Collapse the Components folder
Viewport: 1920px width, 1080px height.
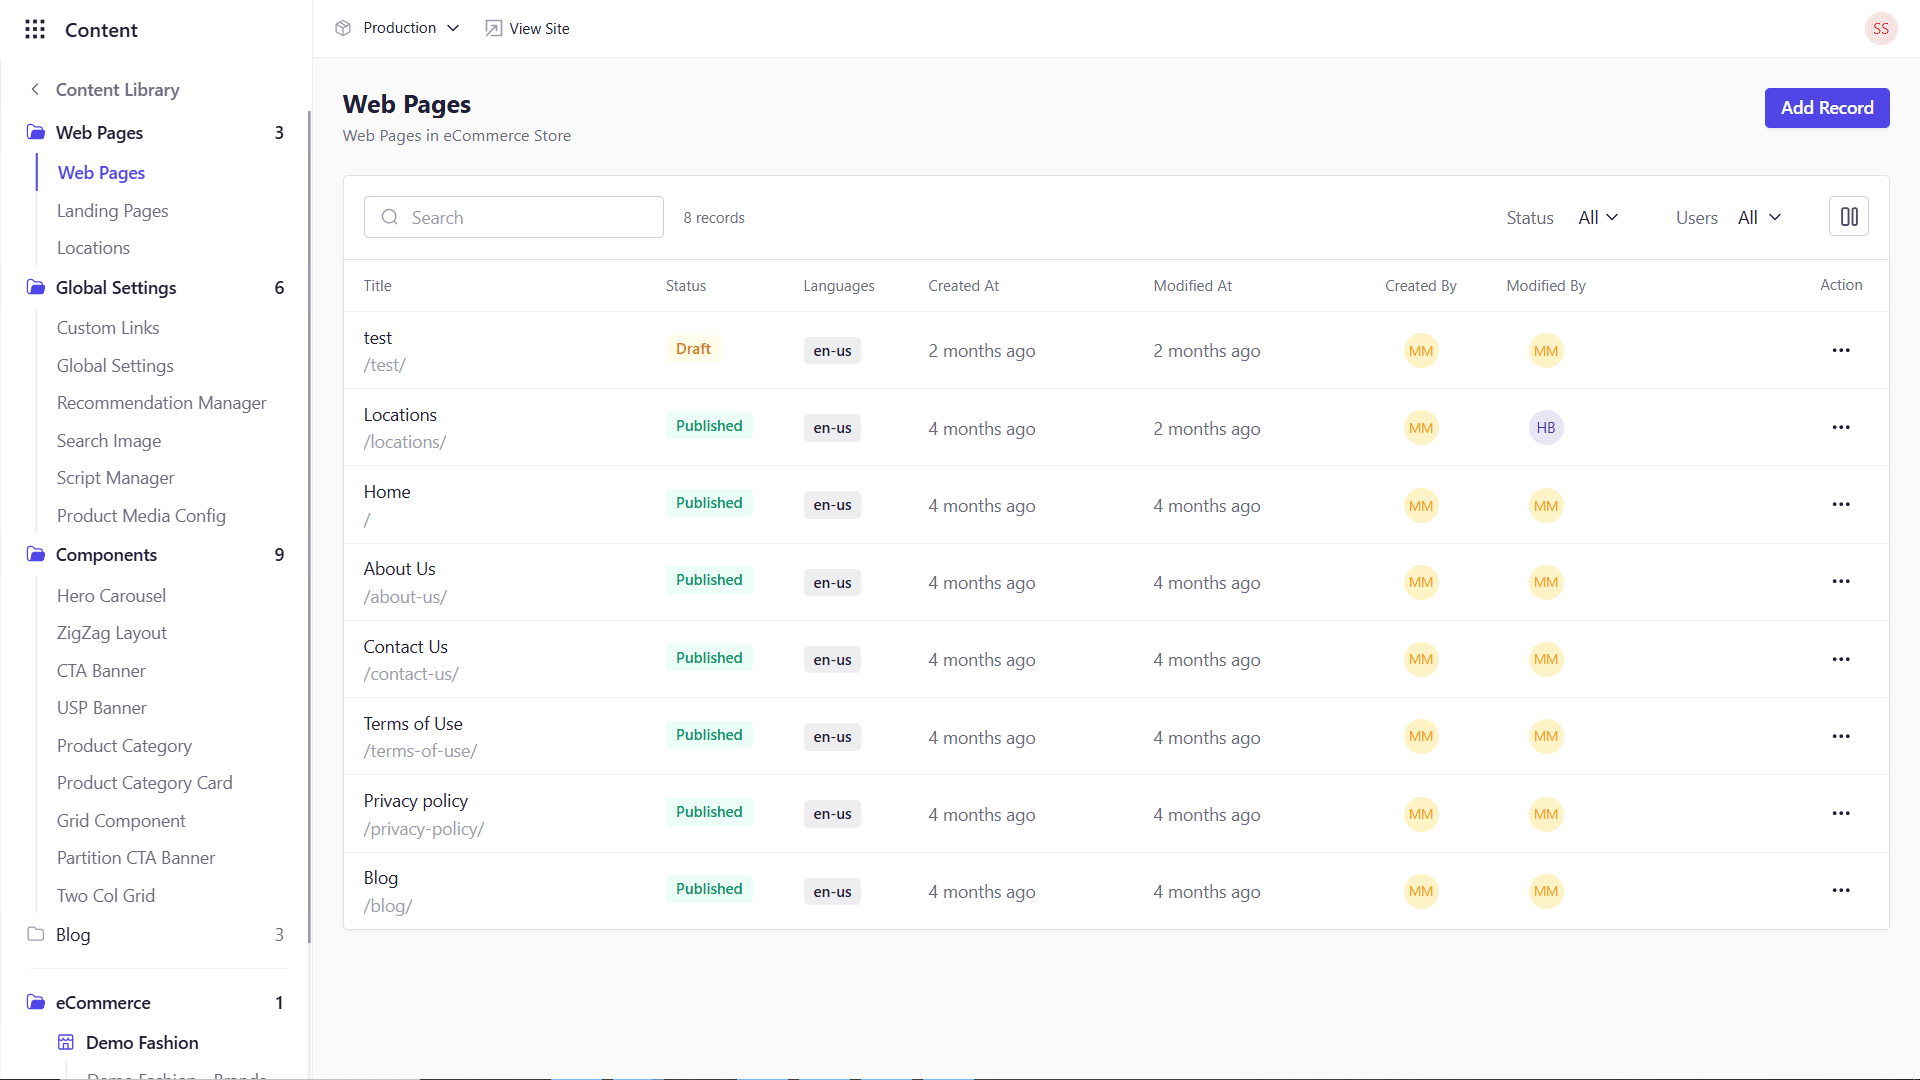(106, 555)
